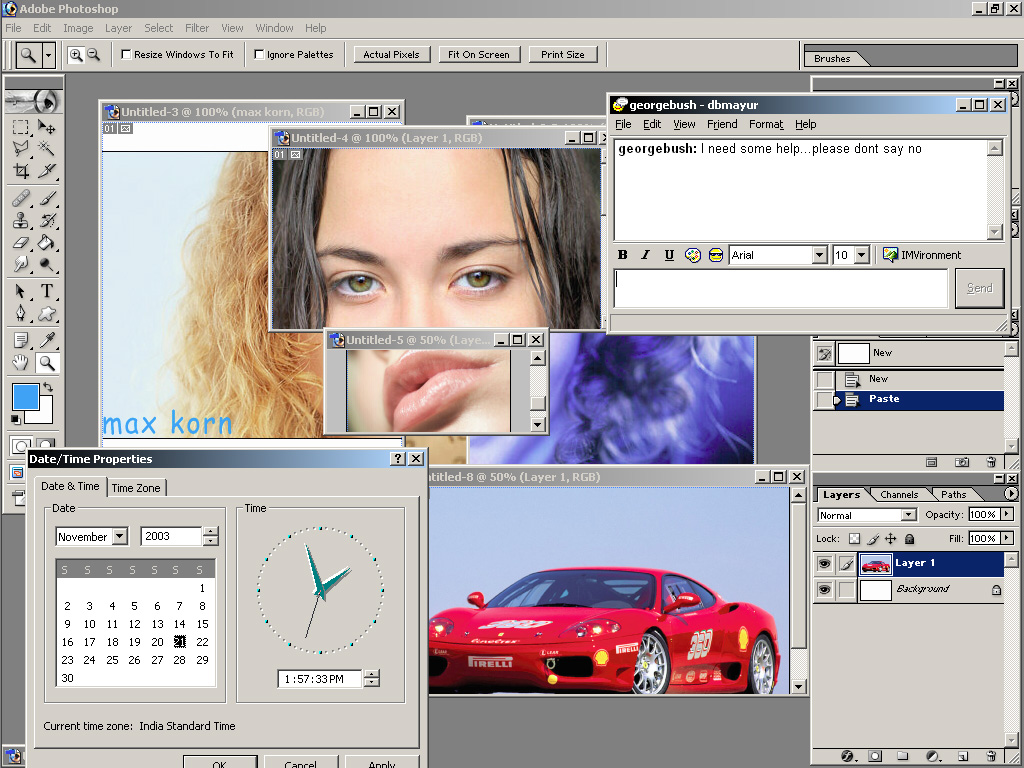This screenshot has width=1024, height=768.
Task: Select the Polygonal Lasso tool
Action: (21, 149)
